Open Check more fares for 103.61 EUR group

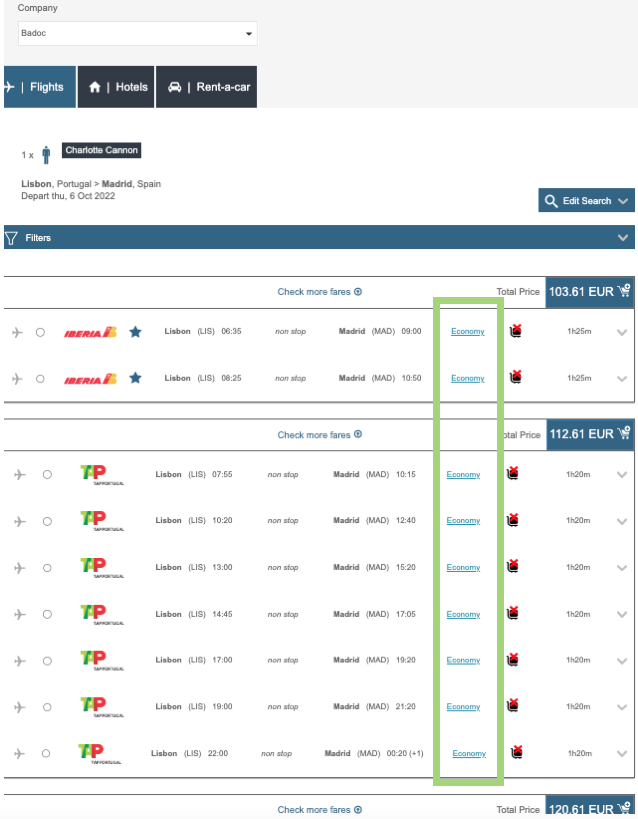(319, 292)
